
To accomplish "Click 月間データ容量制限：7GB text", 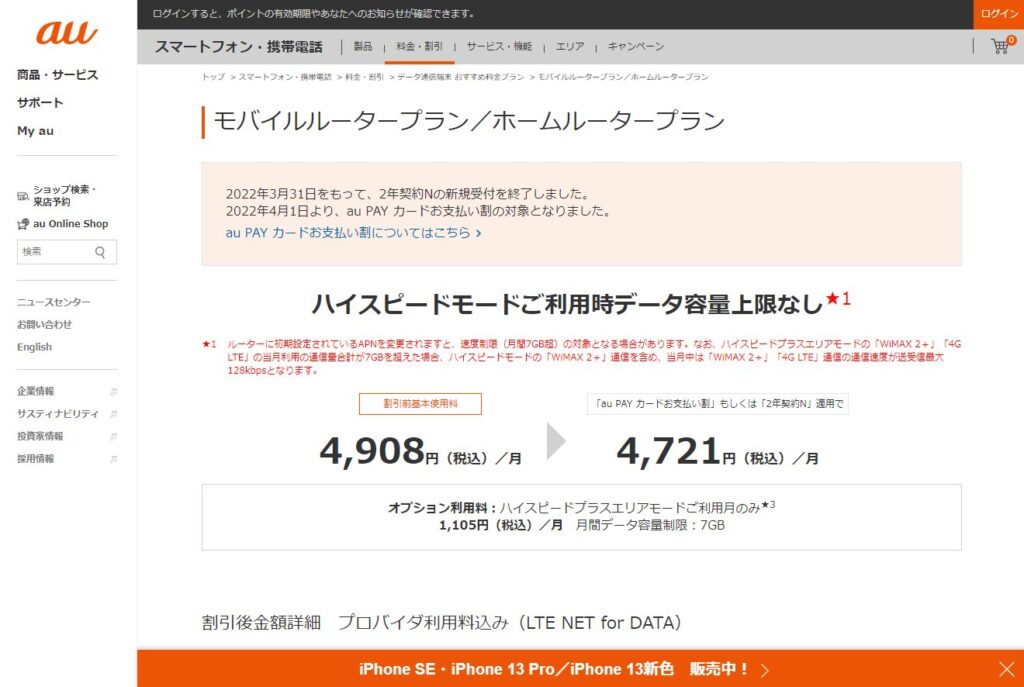I will [x=650, y=525].
